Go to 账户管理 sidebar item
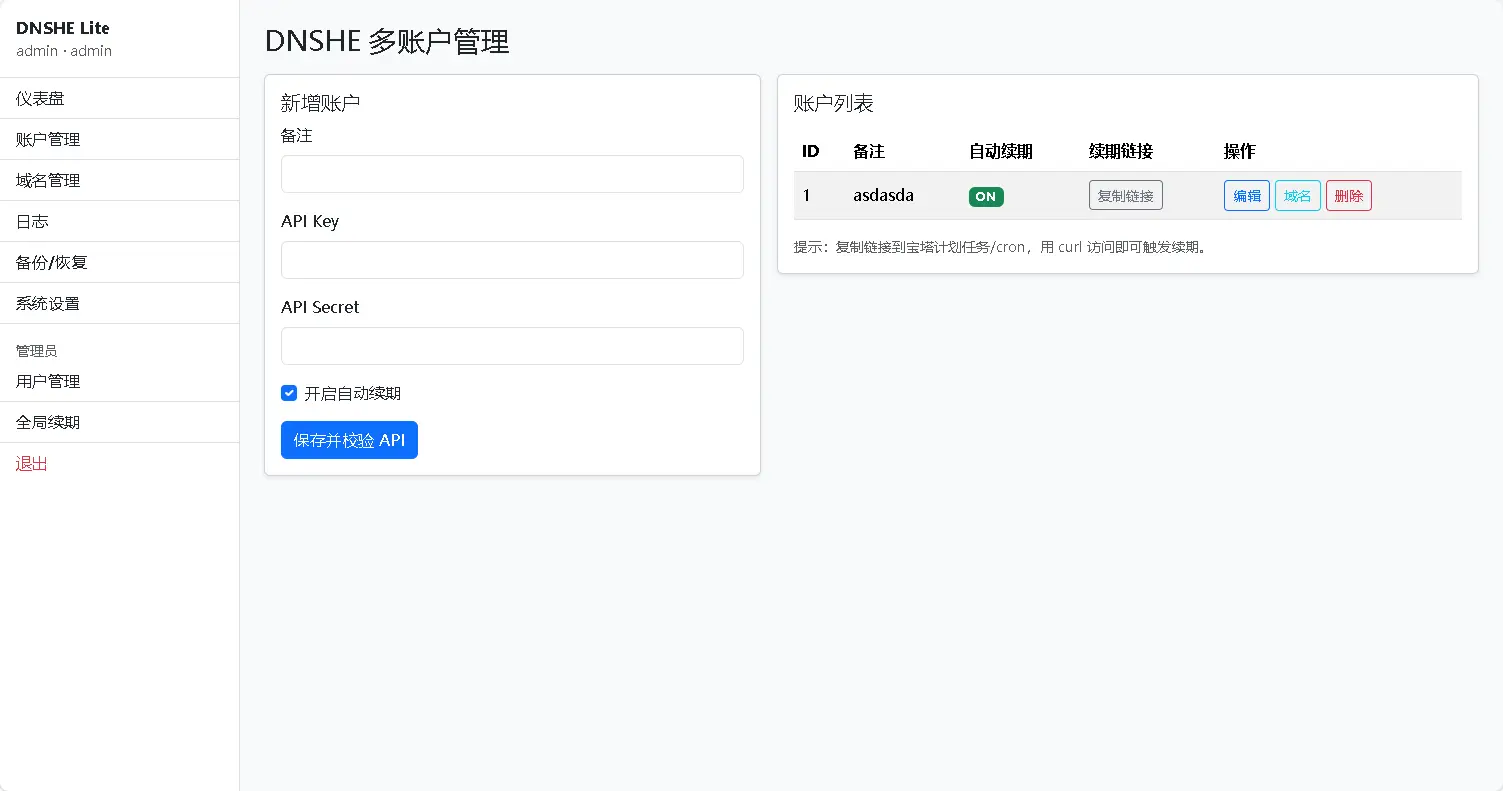Viewport: 1503px width, 791px height. 48,139
